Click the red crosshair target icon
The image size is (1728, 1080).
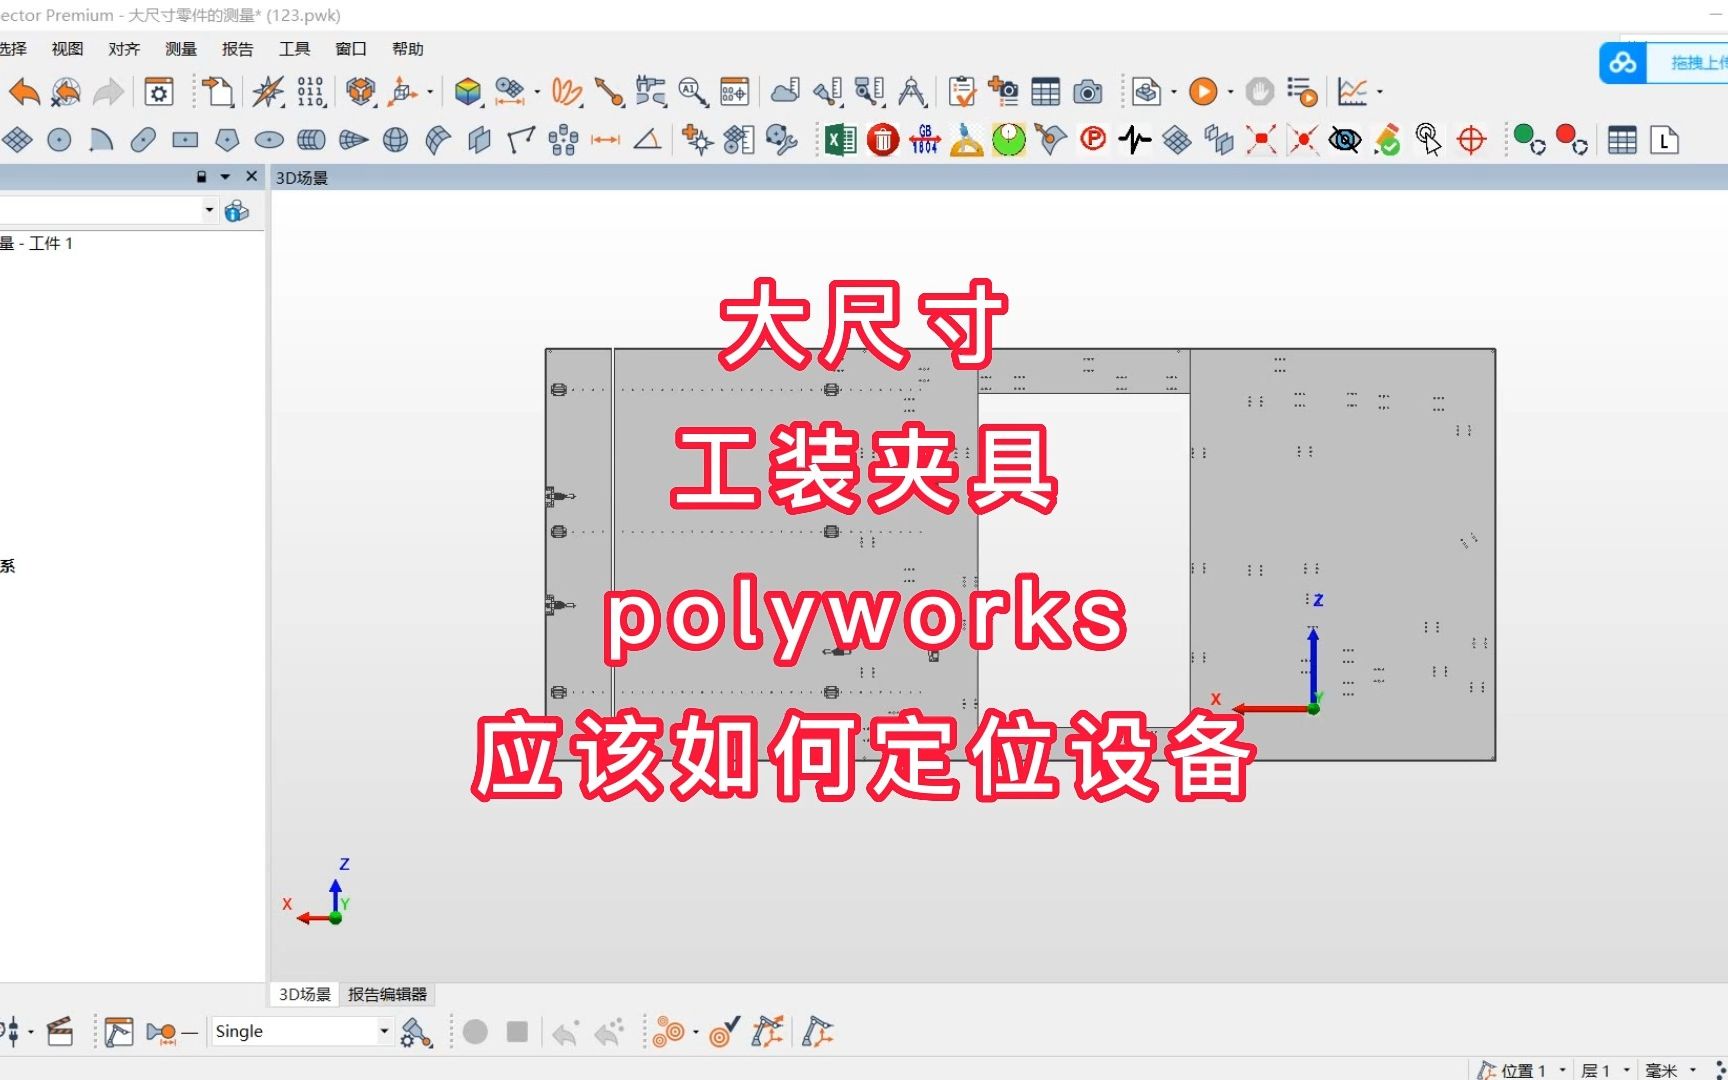pyautogui.click(x=1471, y=140)
